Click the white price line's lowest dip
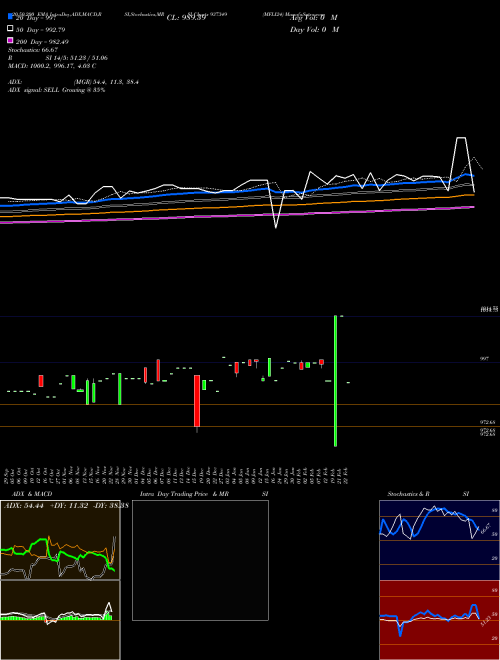The image size is (500, 660). 276,226
